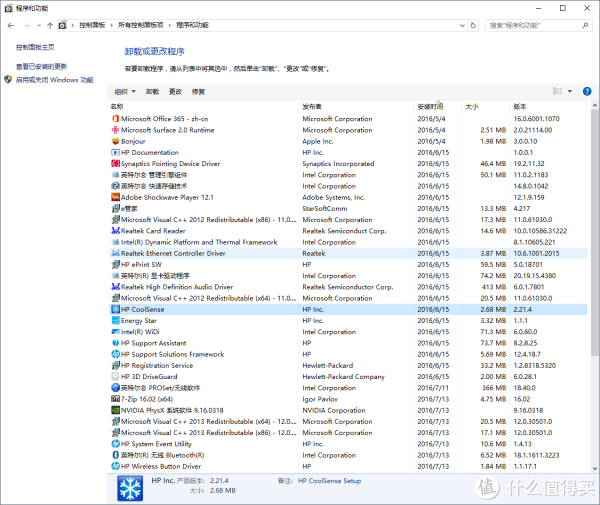Click the NVIDIA PhysX icon

[115, 410]
